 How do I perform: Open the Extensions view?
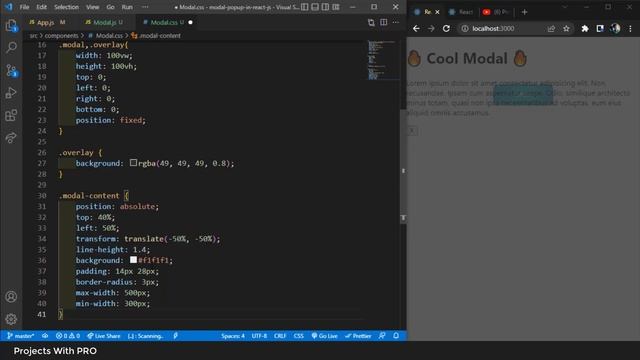[x=11, y=116]
